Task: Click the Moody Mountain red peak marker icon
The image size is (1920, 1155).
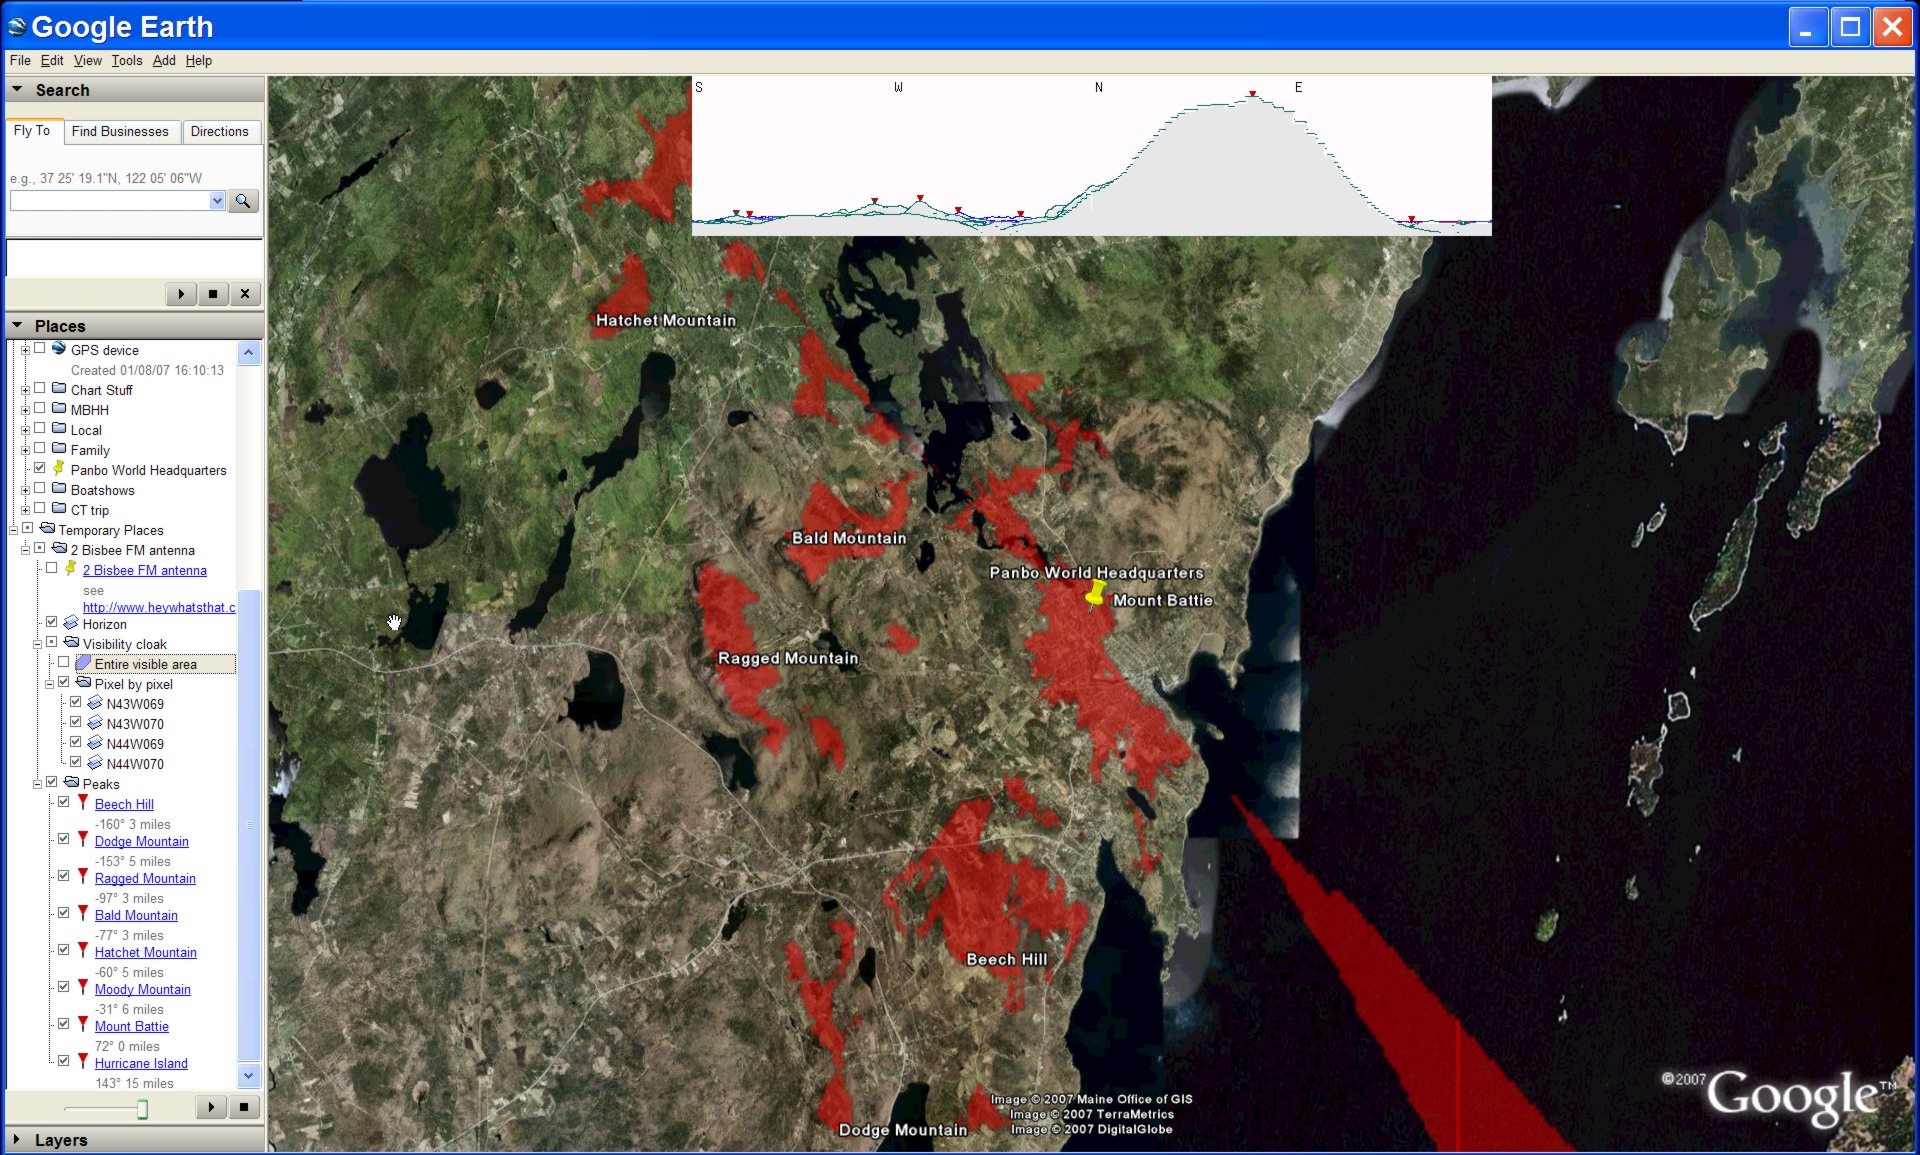Action: (83, 988)
